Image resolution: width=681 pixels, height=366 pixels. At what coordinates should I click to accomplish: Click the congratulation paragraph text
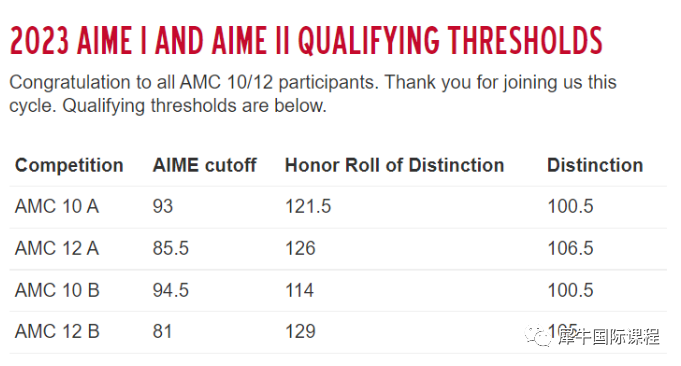(x=313, y=94)
